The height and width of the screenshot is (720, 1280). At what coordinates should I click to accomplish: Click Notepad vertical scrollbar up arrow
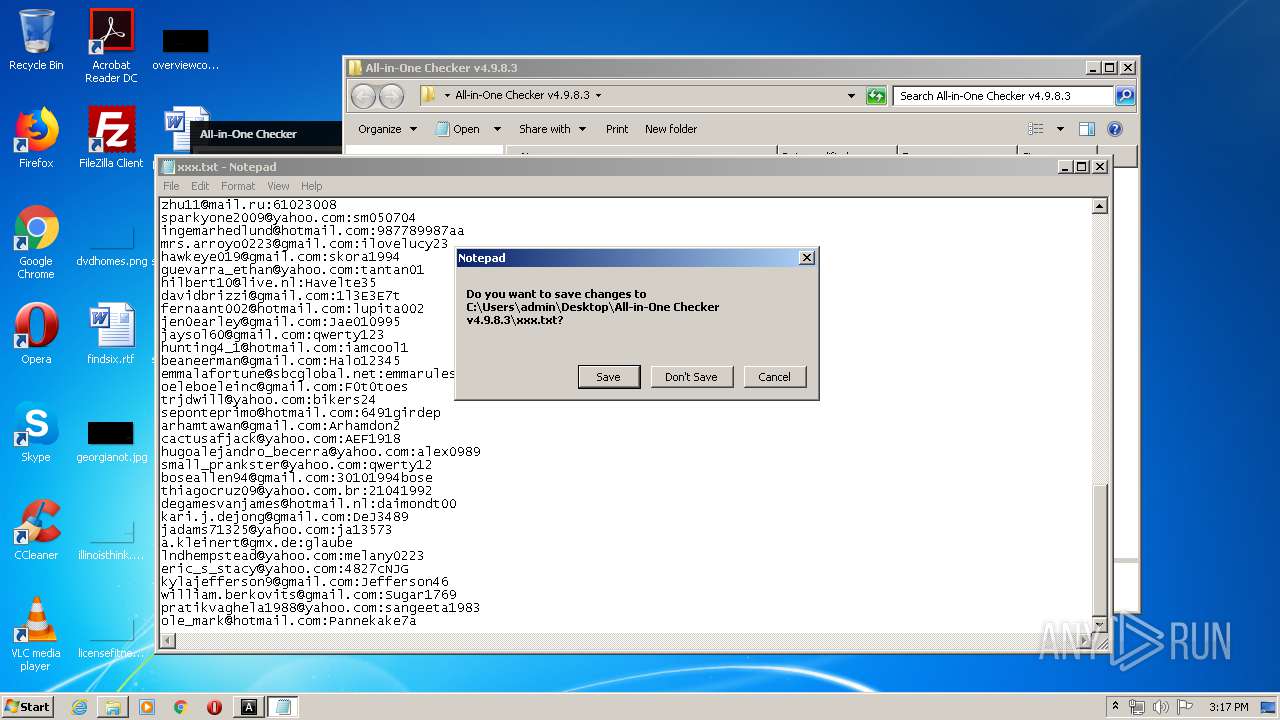(1099, 206)
